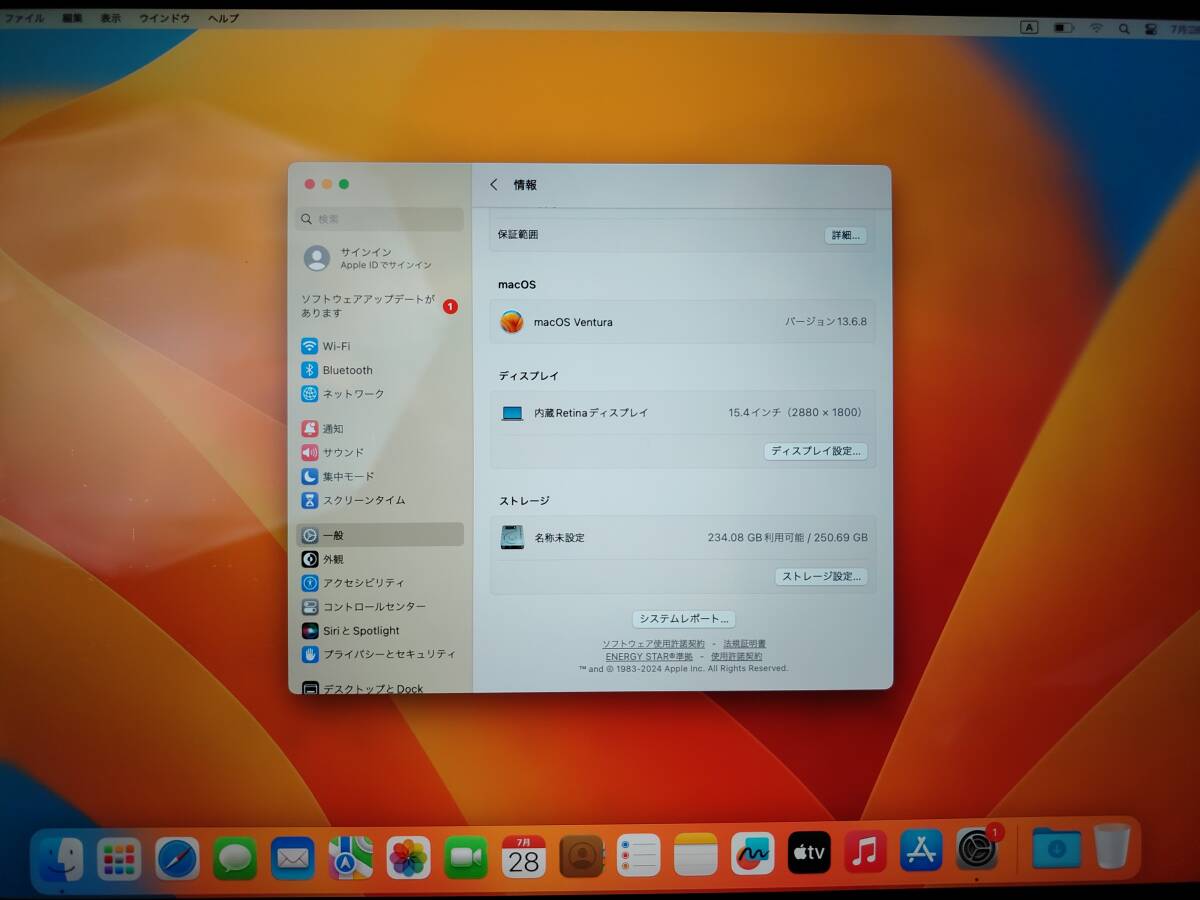Open 法規証明書 link

(745, 644)
